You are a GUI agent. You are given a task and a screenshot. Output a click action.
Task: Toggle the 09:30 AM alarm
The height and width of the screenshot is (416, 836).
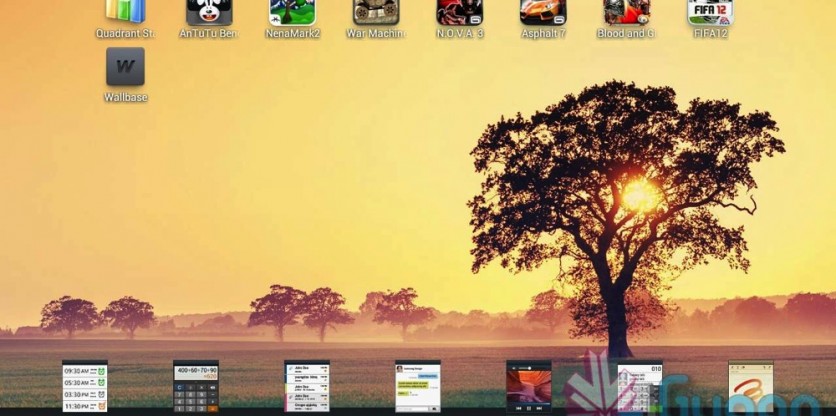[x=99, y=372]
